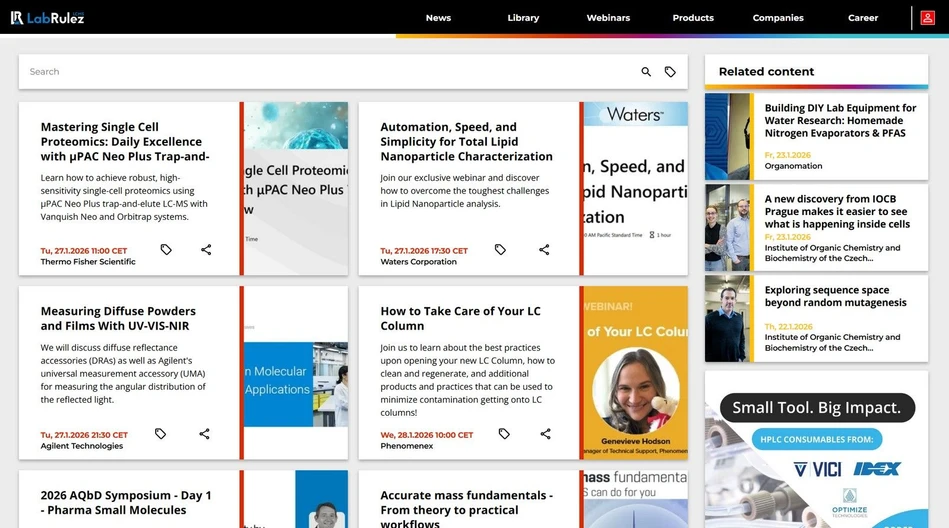Open the Webinars menu
This screenshot has width=949, height=528.
[608, 18]
